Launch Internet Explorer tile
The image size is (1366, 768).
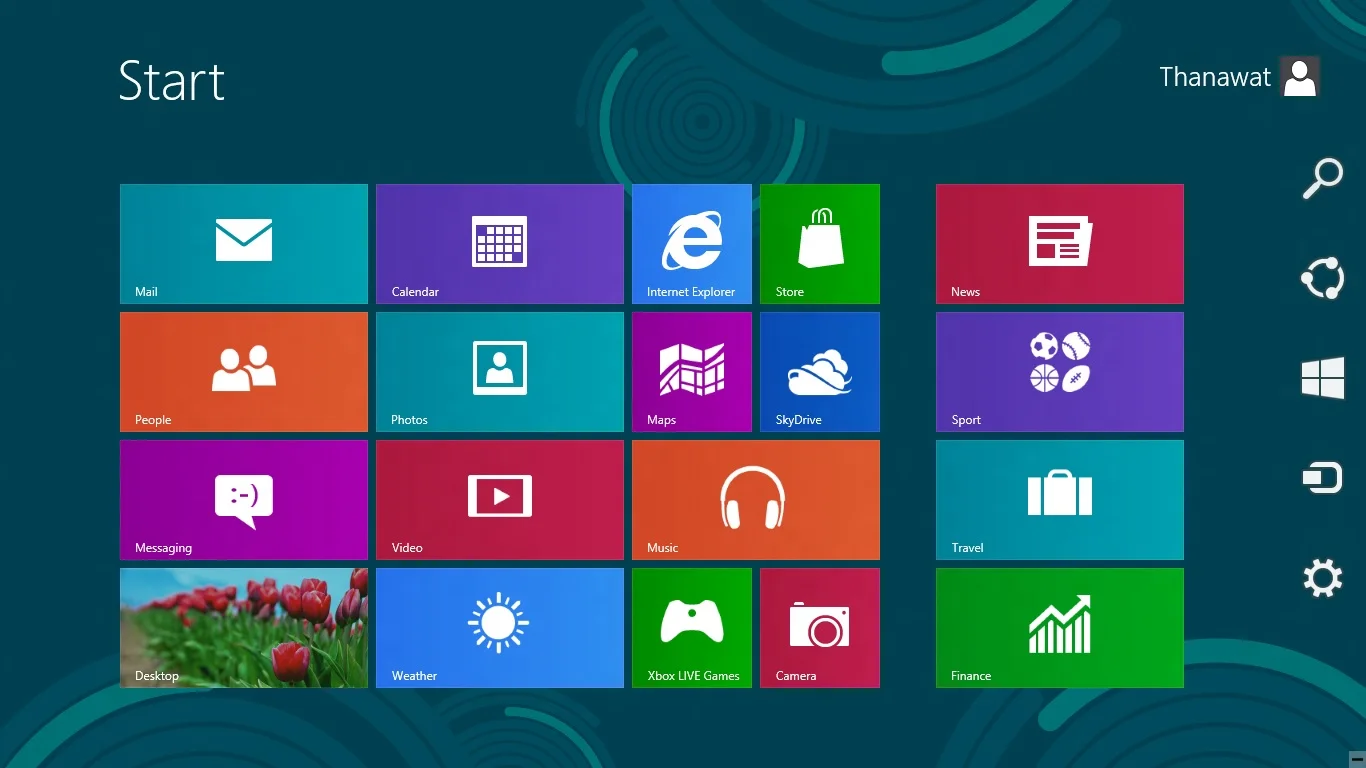pyautogui.click(x=692, y=244)
